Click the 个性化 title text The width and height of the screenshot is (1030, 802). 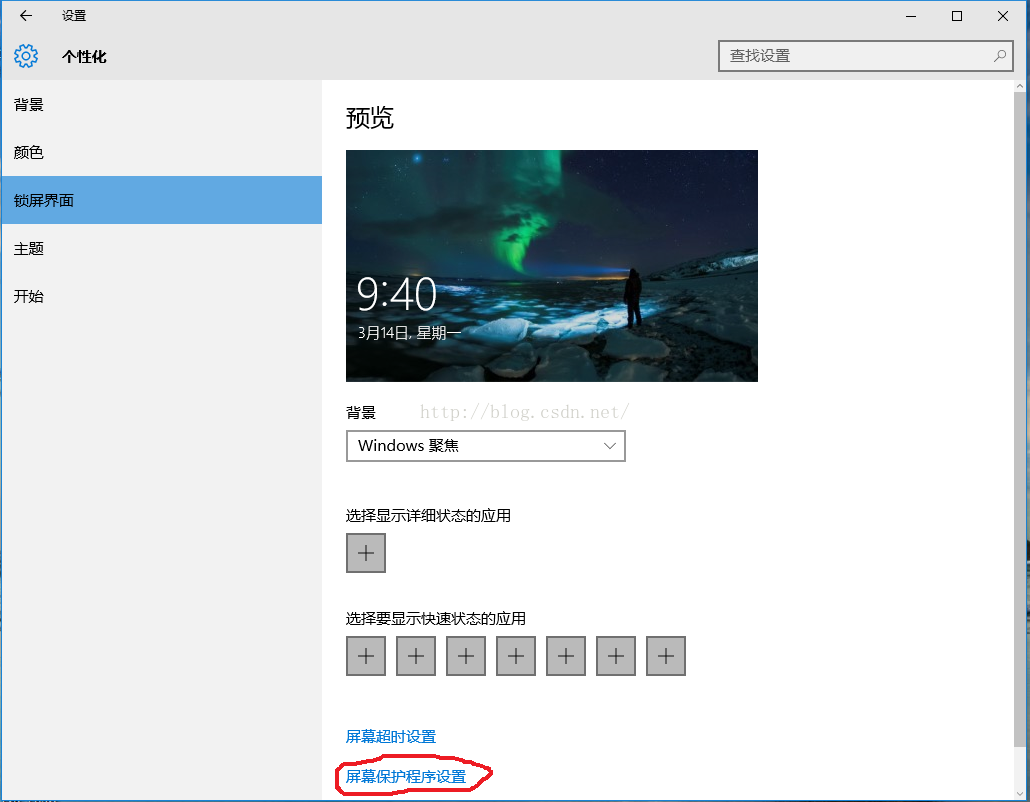tap(84, 56)
